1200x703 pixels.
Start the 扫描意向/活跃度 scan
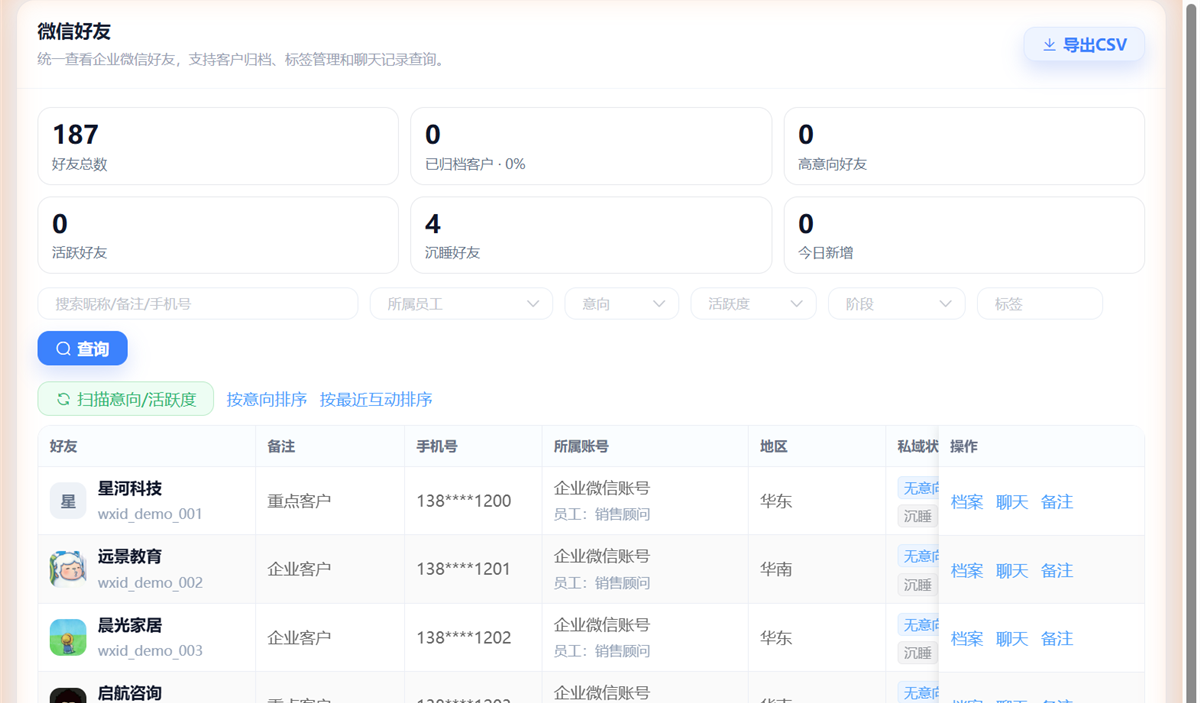126,399
